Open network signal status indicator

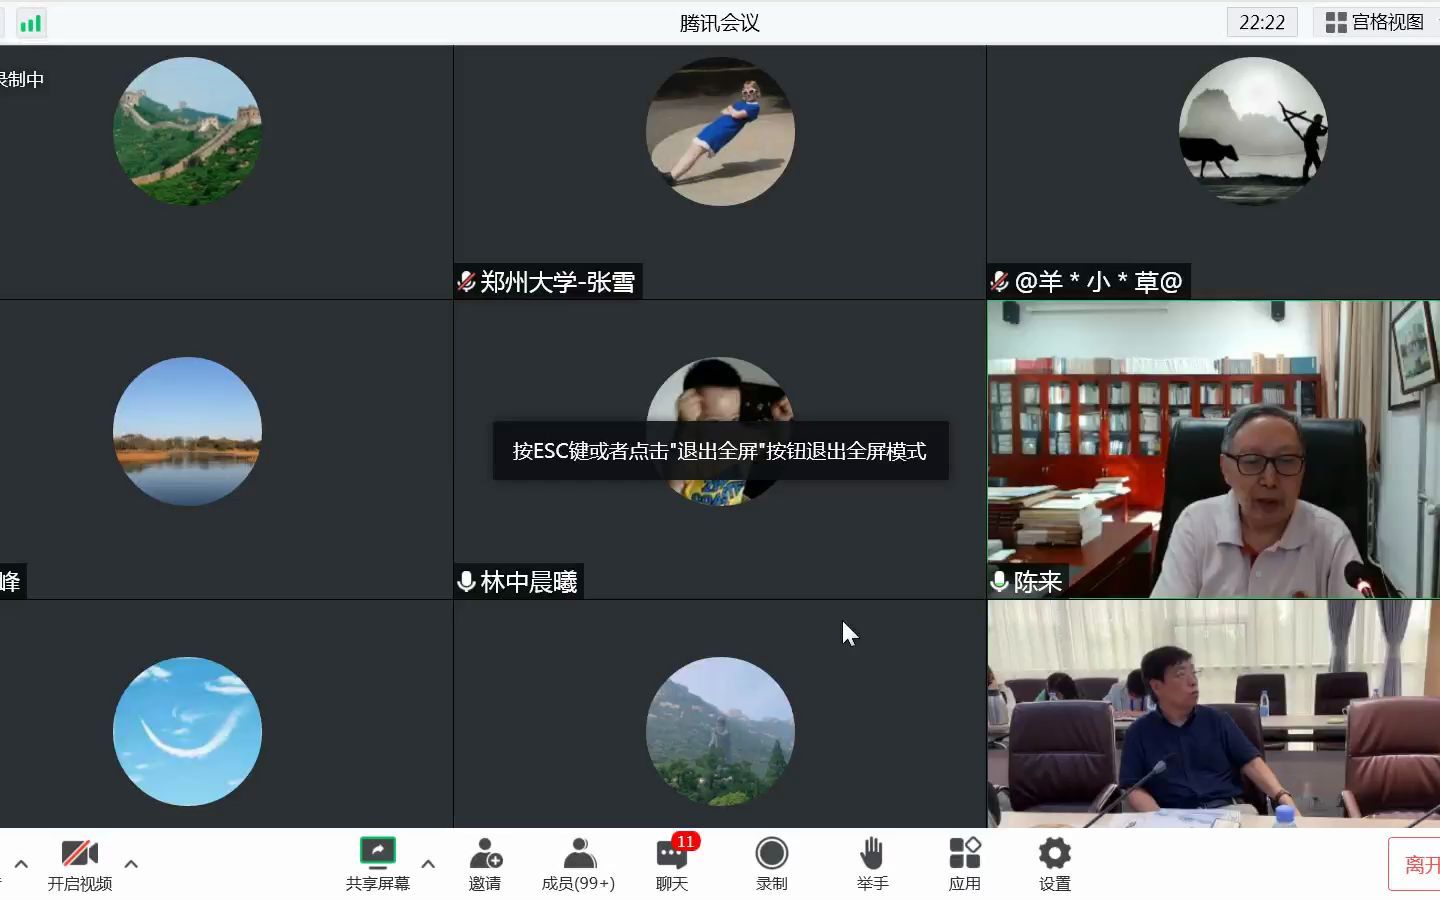[30, 23]
